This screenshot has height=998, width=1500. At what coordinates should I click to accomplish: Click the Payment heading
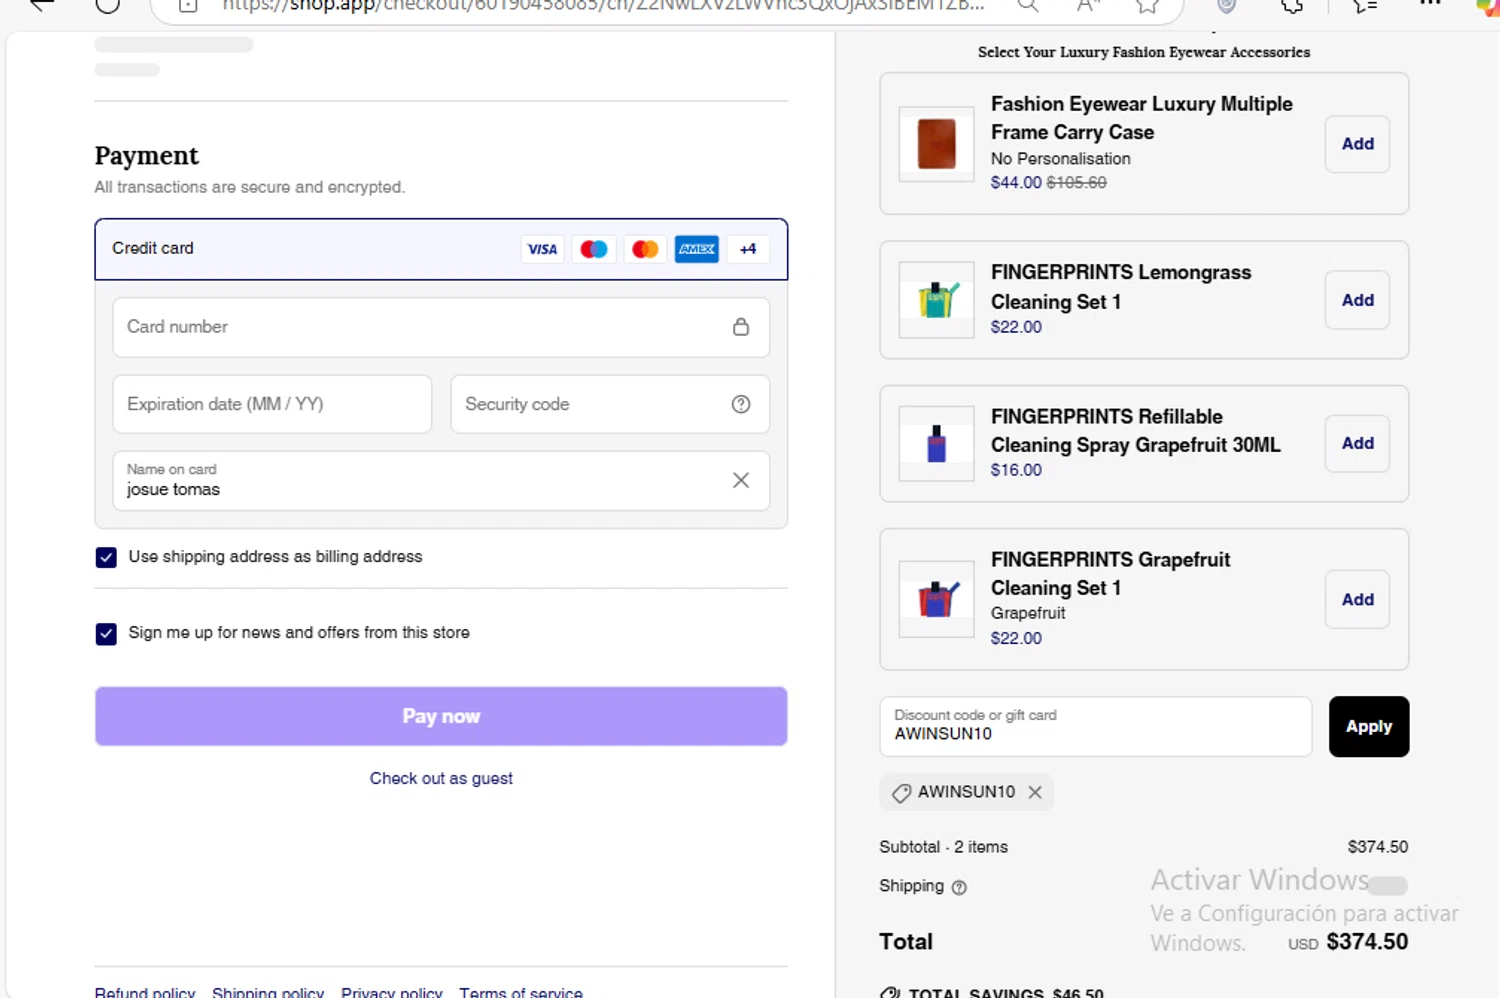click(x=146, y=156)
